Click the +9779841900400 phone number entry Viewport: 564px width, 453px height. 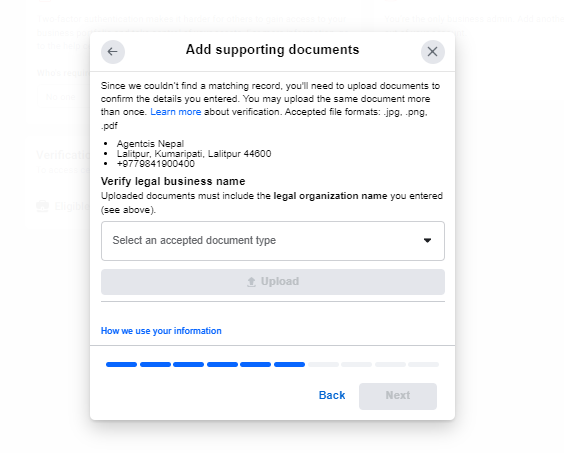pos(156,164)
